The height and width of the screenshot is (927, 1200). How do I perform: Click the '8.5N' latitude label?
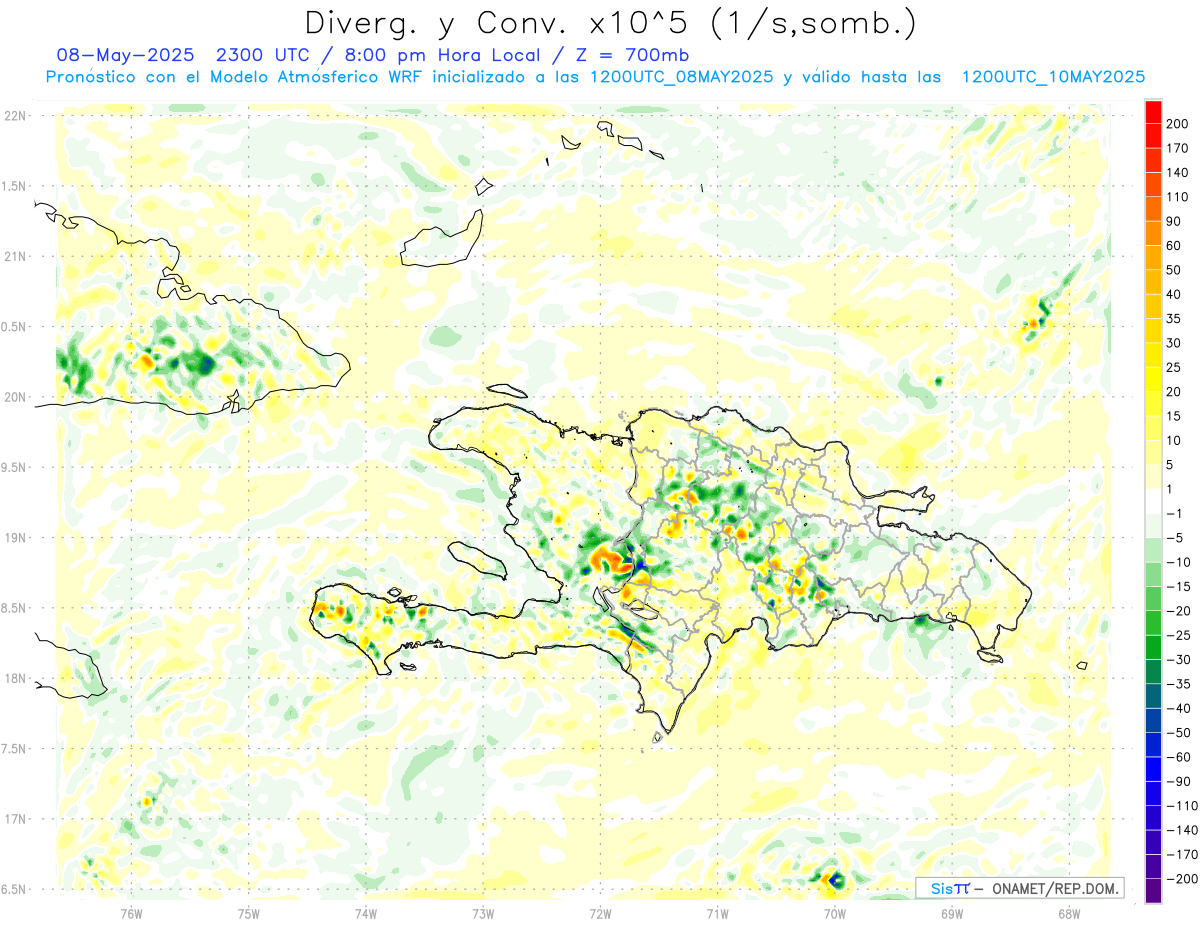[14, 608]
